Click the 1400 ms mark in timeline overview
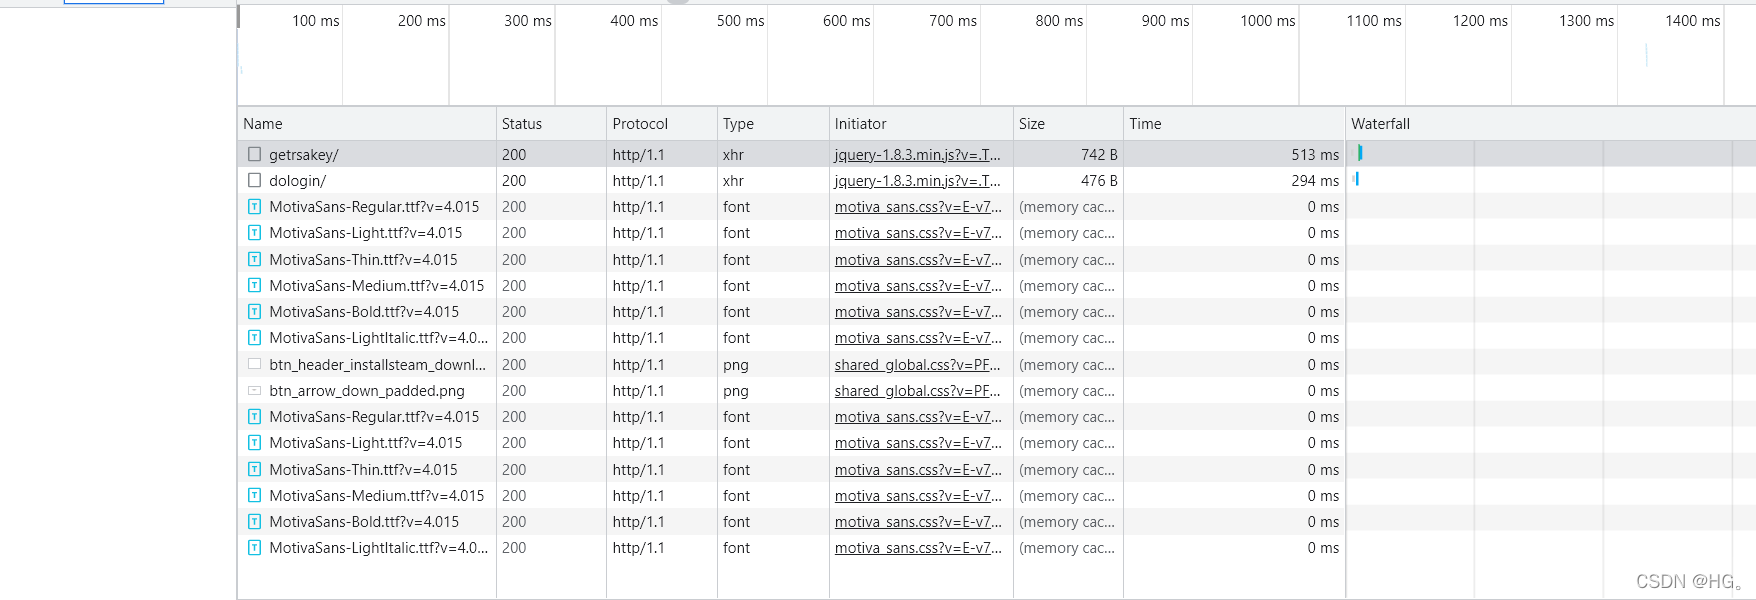The height and width of the screenshot is (600, 1756). [x=1693, y=21]
